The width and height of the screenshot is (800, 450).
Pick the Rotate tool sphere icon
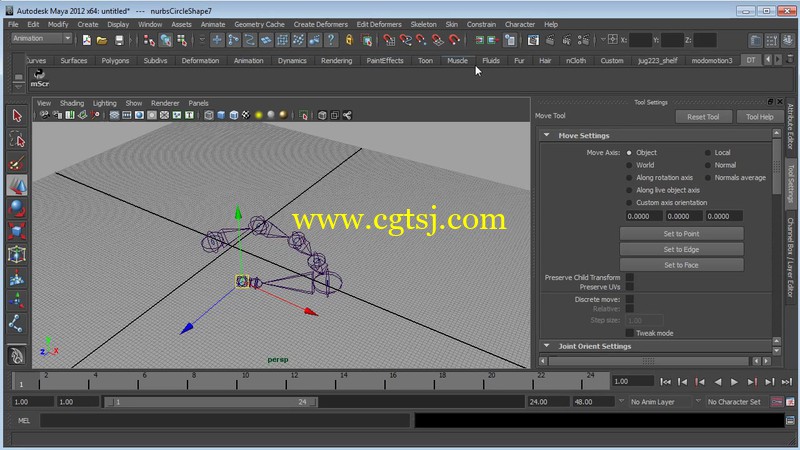click(x=17, y=209)
